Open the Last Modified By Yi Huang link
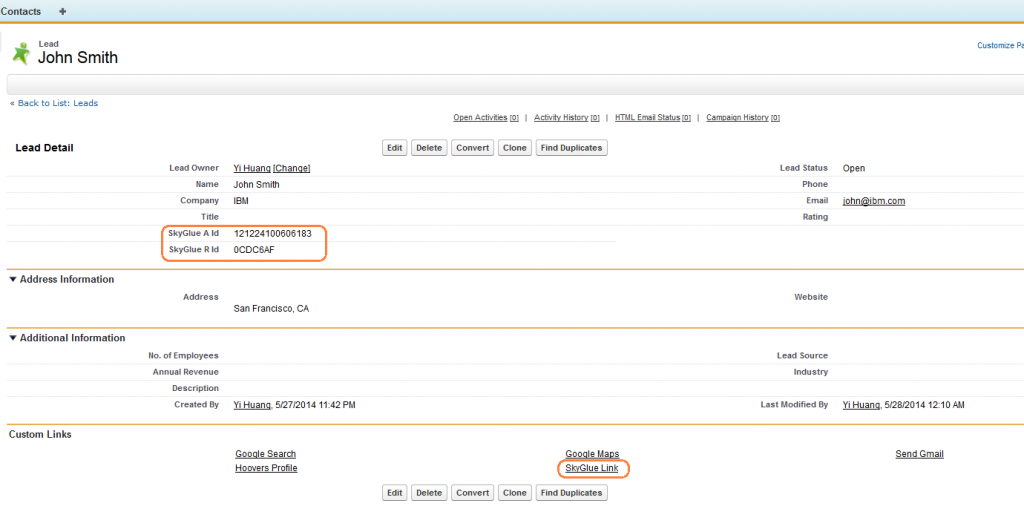This screenshot has width=1024, height=506. 861,405
